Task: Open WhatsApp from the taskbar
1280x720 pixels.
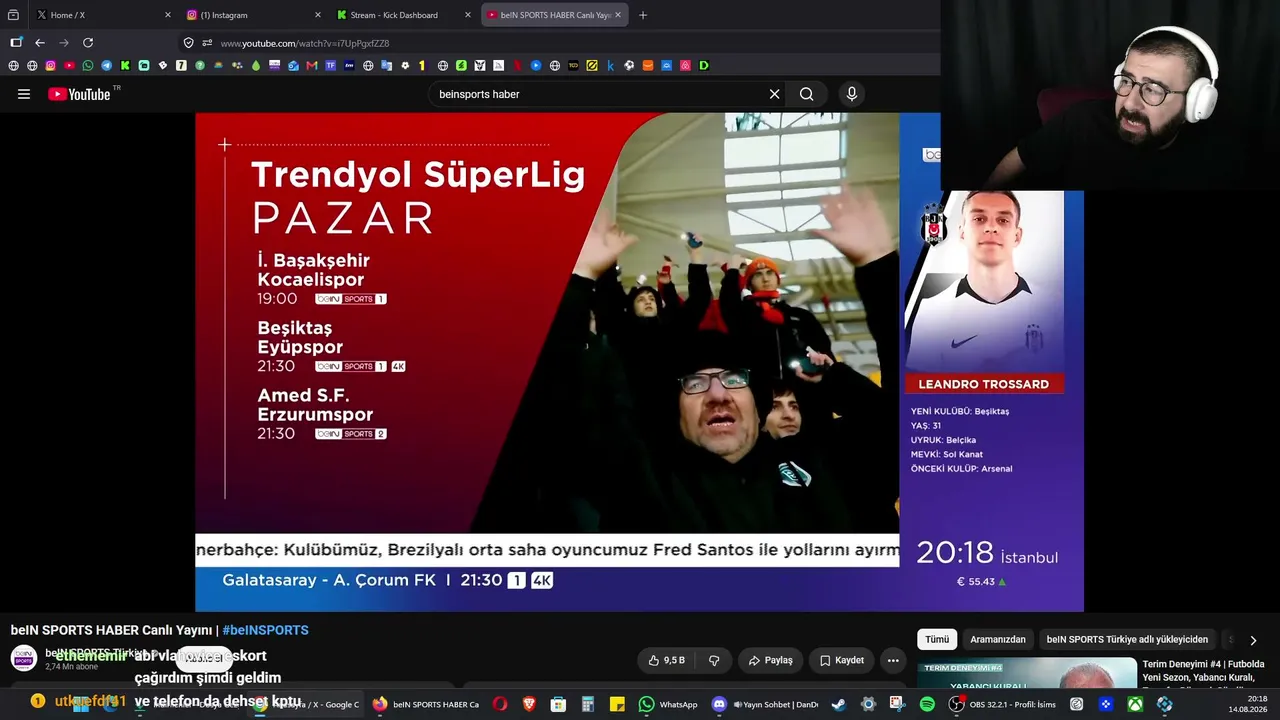Action: tap(669, 704)
